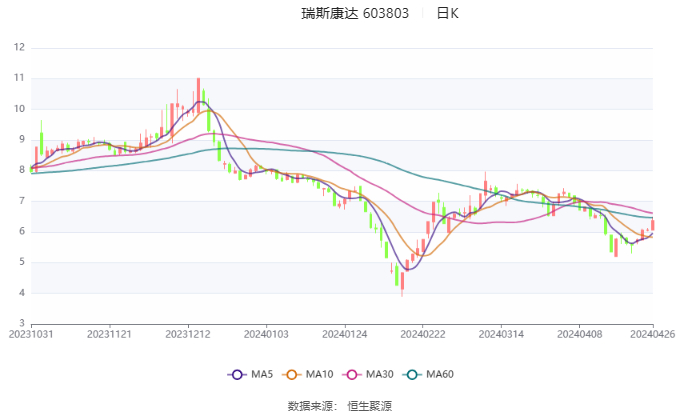Toggle the MA60 teal legend circle icon
Screen dimensions: 680x413
412,374
